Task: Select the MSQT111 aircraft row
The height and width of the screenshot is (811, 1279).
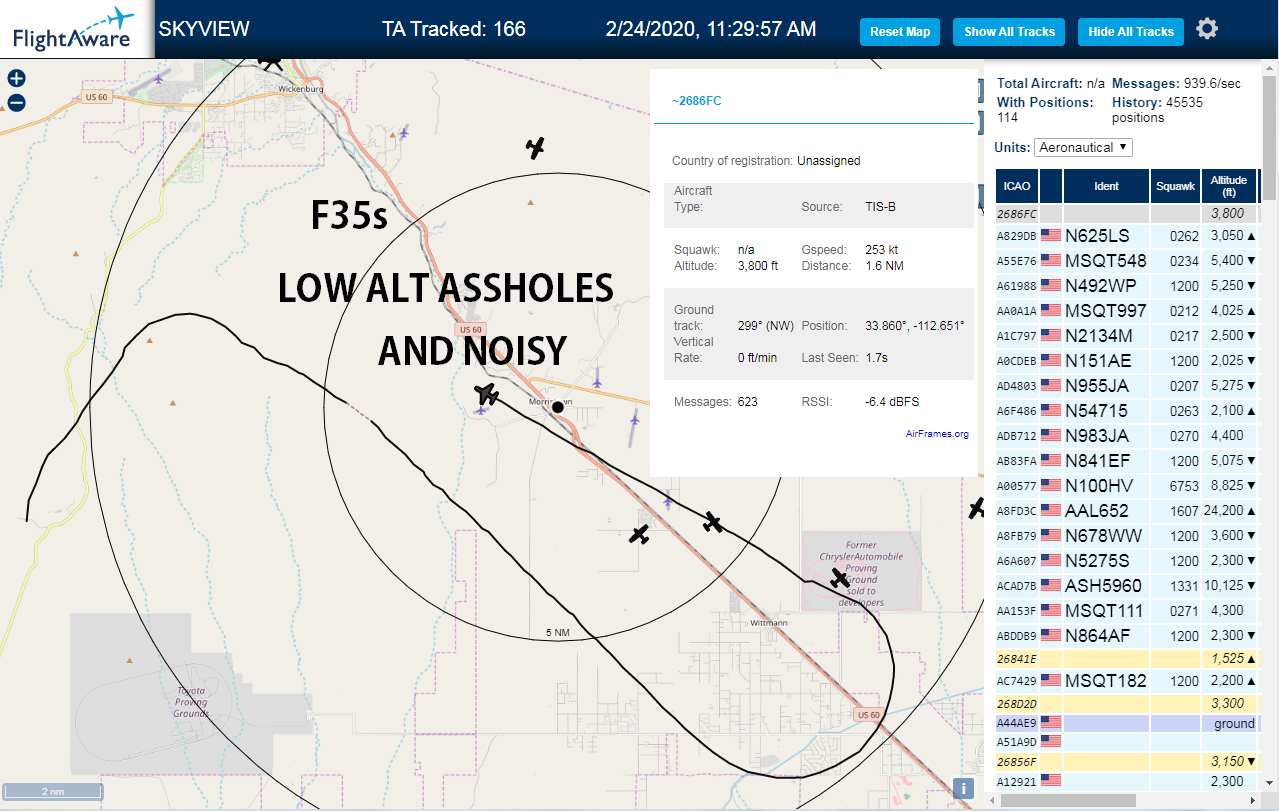Action: point(1127,611)
